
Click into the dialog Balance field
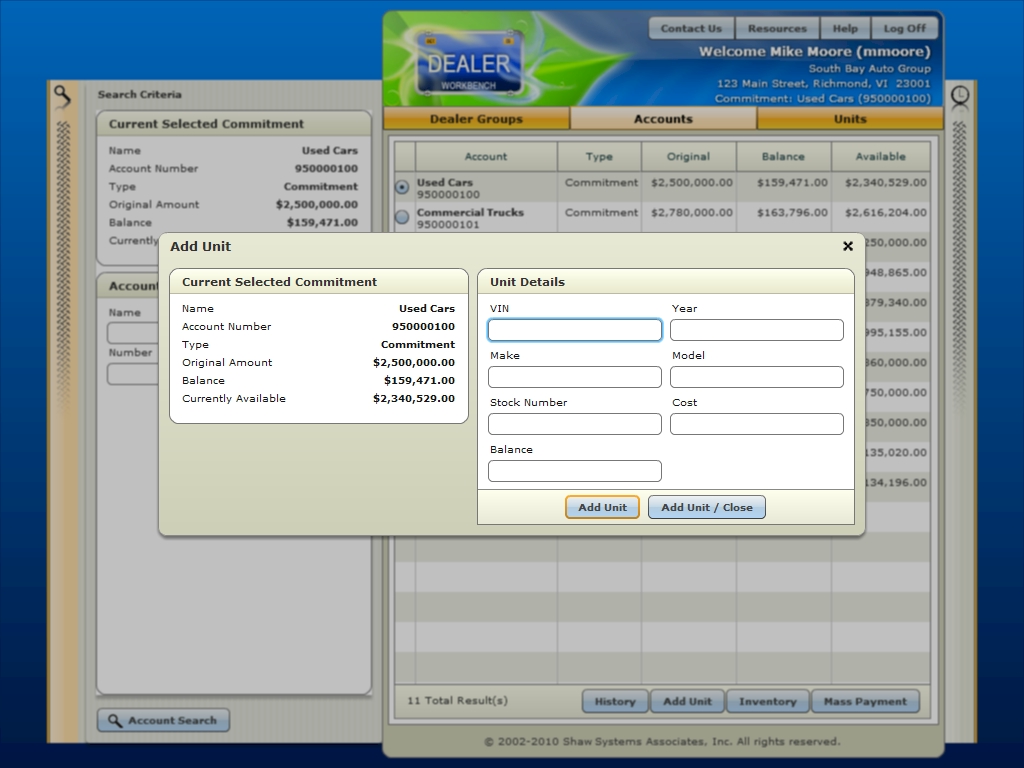(575, 471)
